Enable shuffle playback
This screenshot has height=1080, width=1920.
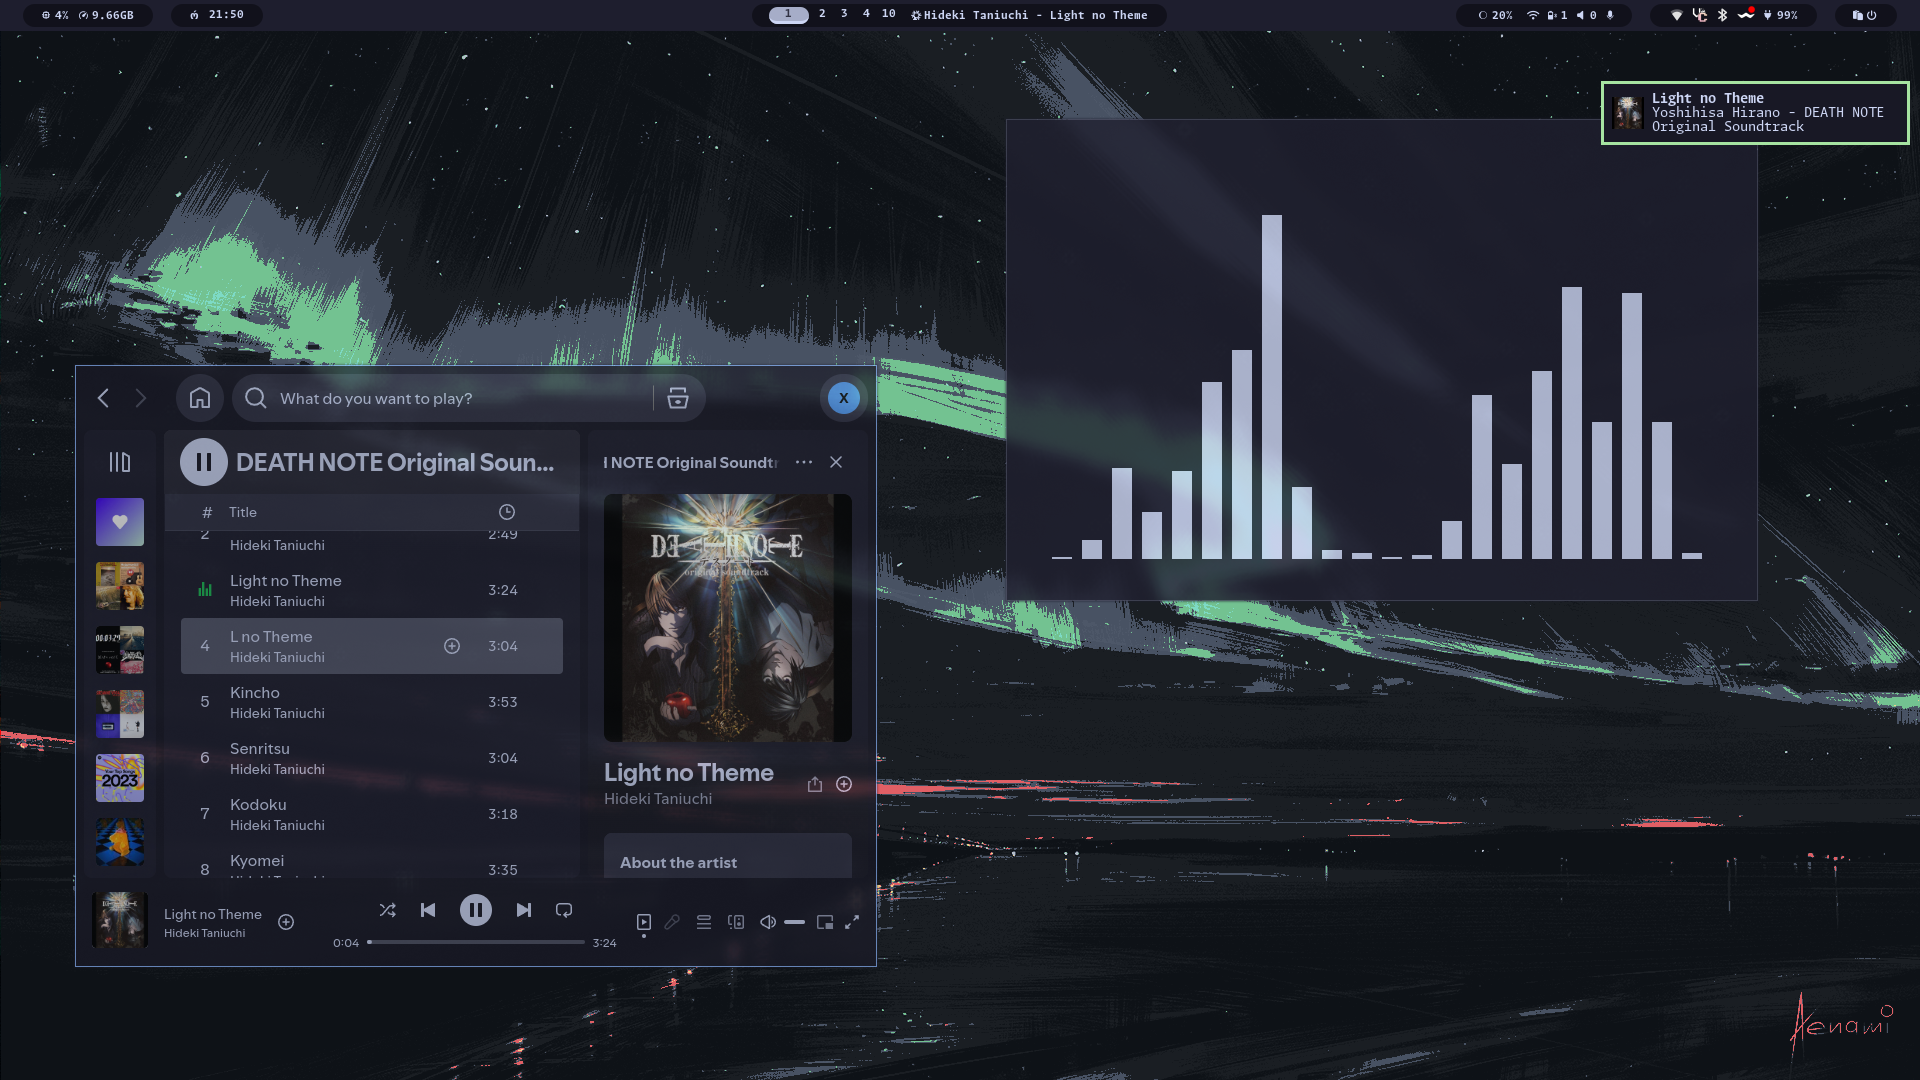point(388,910)
